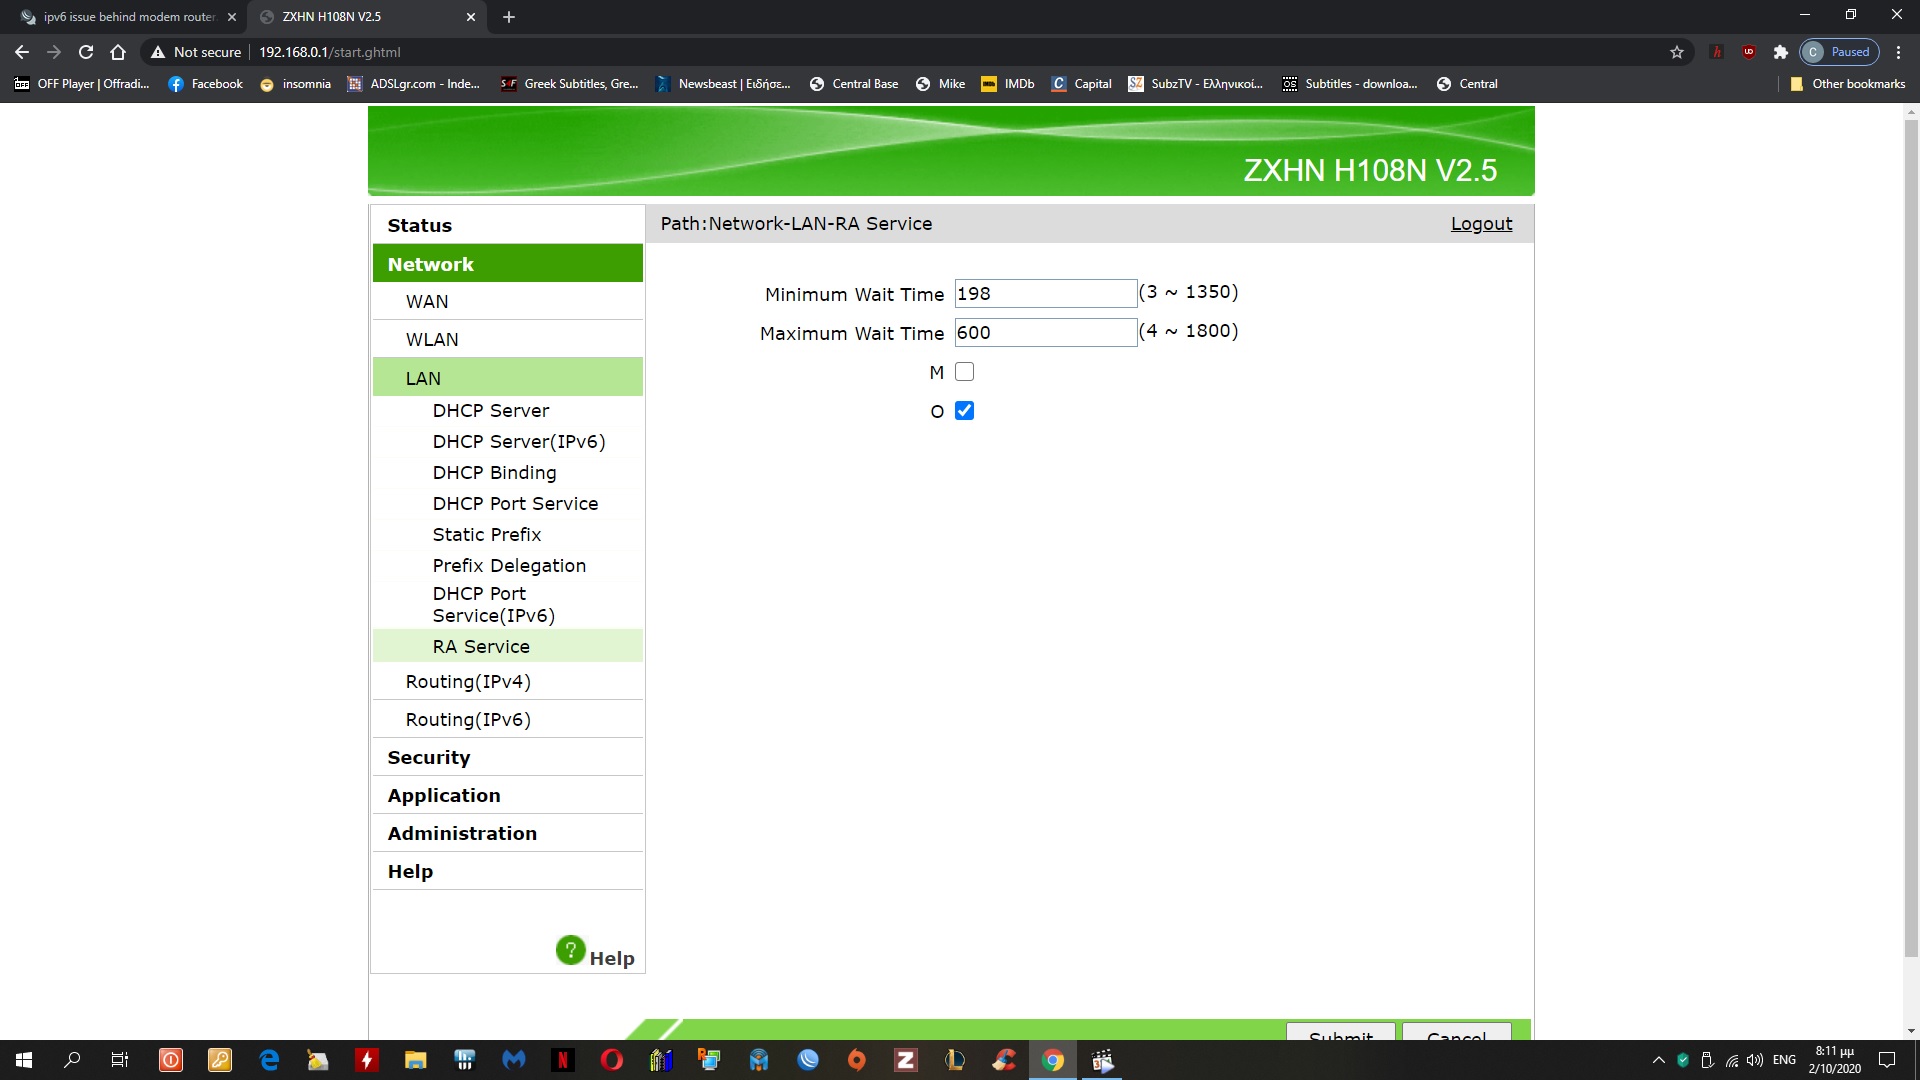Click the browser home icon
Viewport: 1920px width, 1080px height.
click(118, 52)
